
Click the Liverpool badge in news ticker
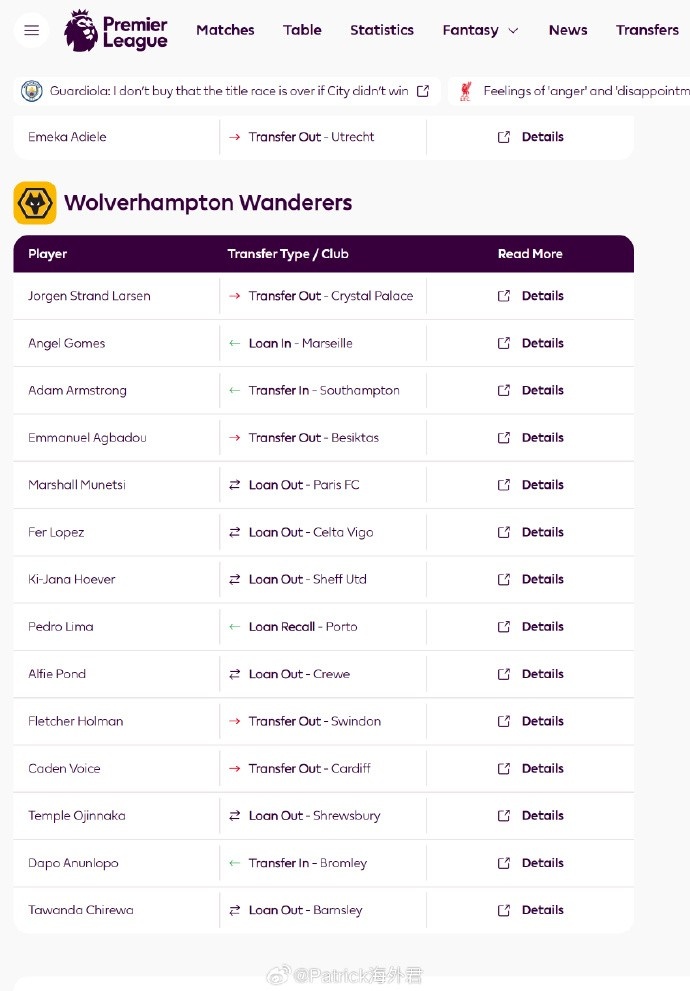(x=466, y=91)
